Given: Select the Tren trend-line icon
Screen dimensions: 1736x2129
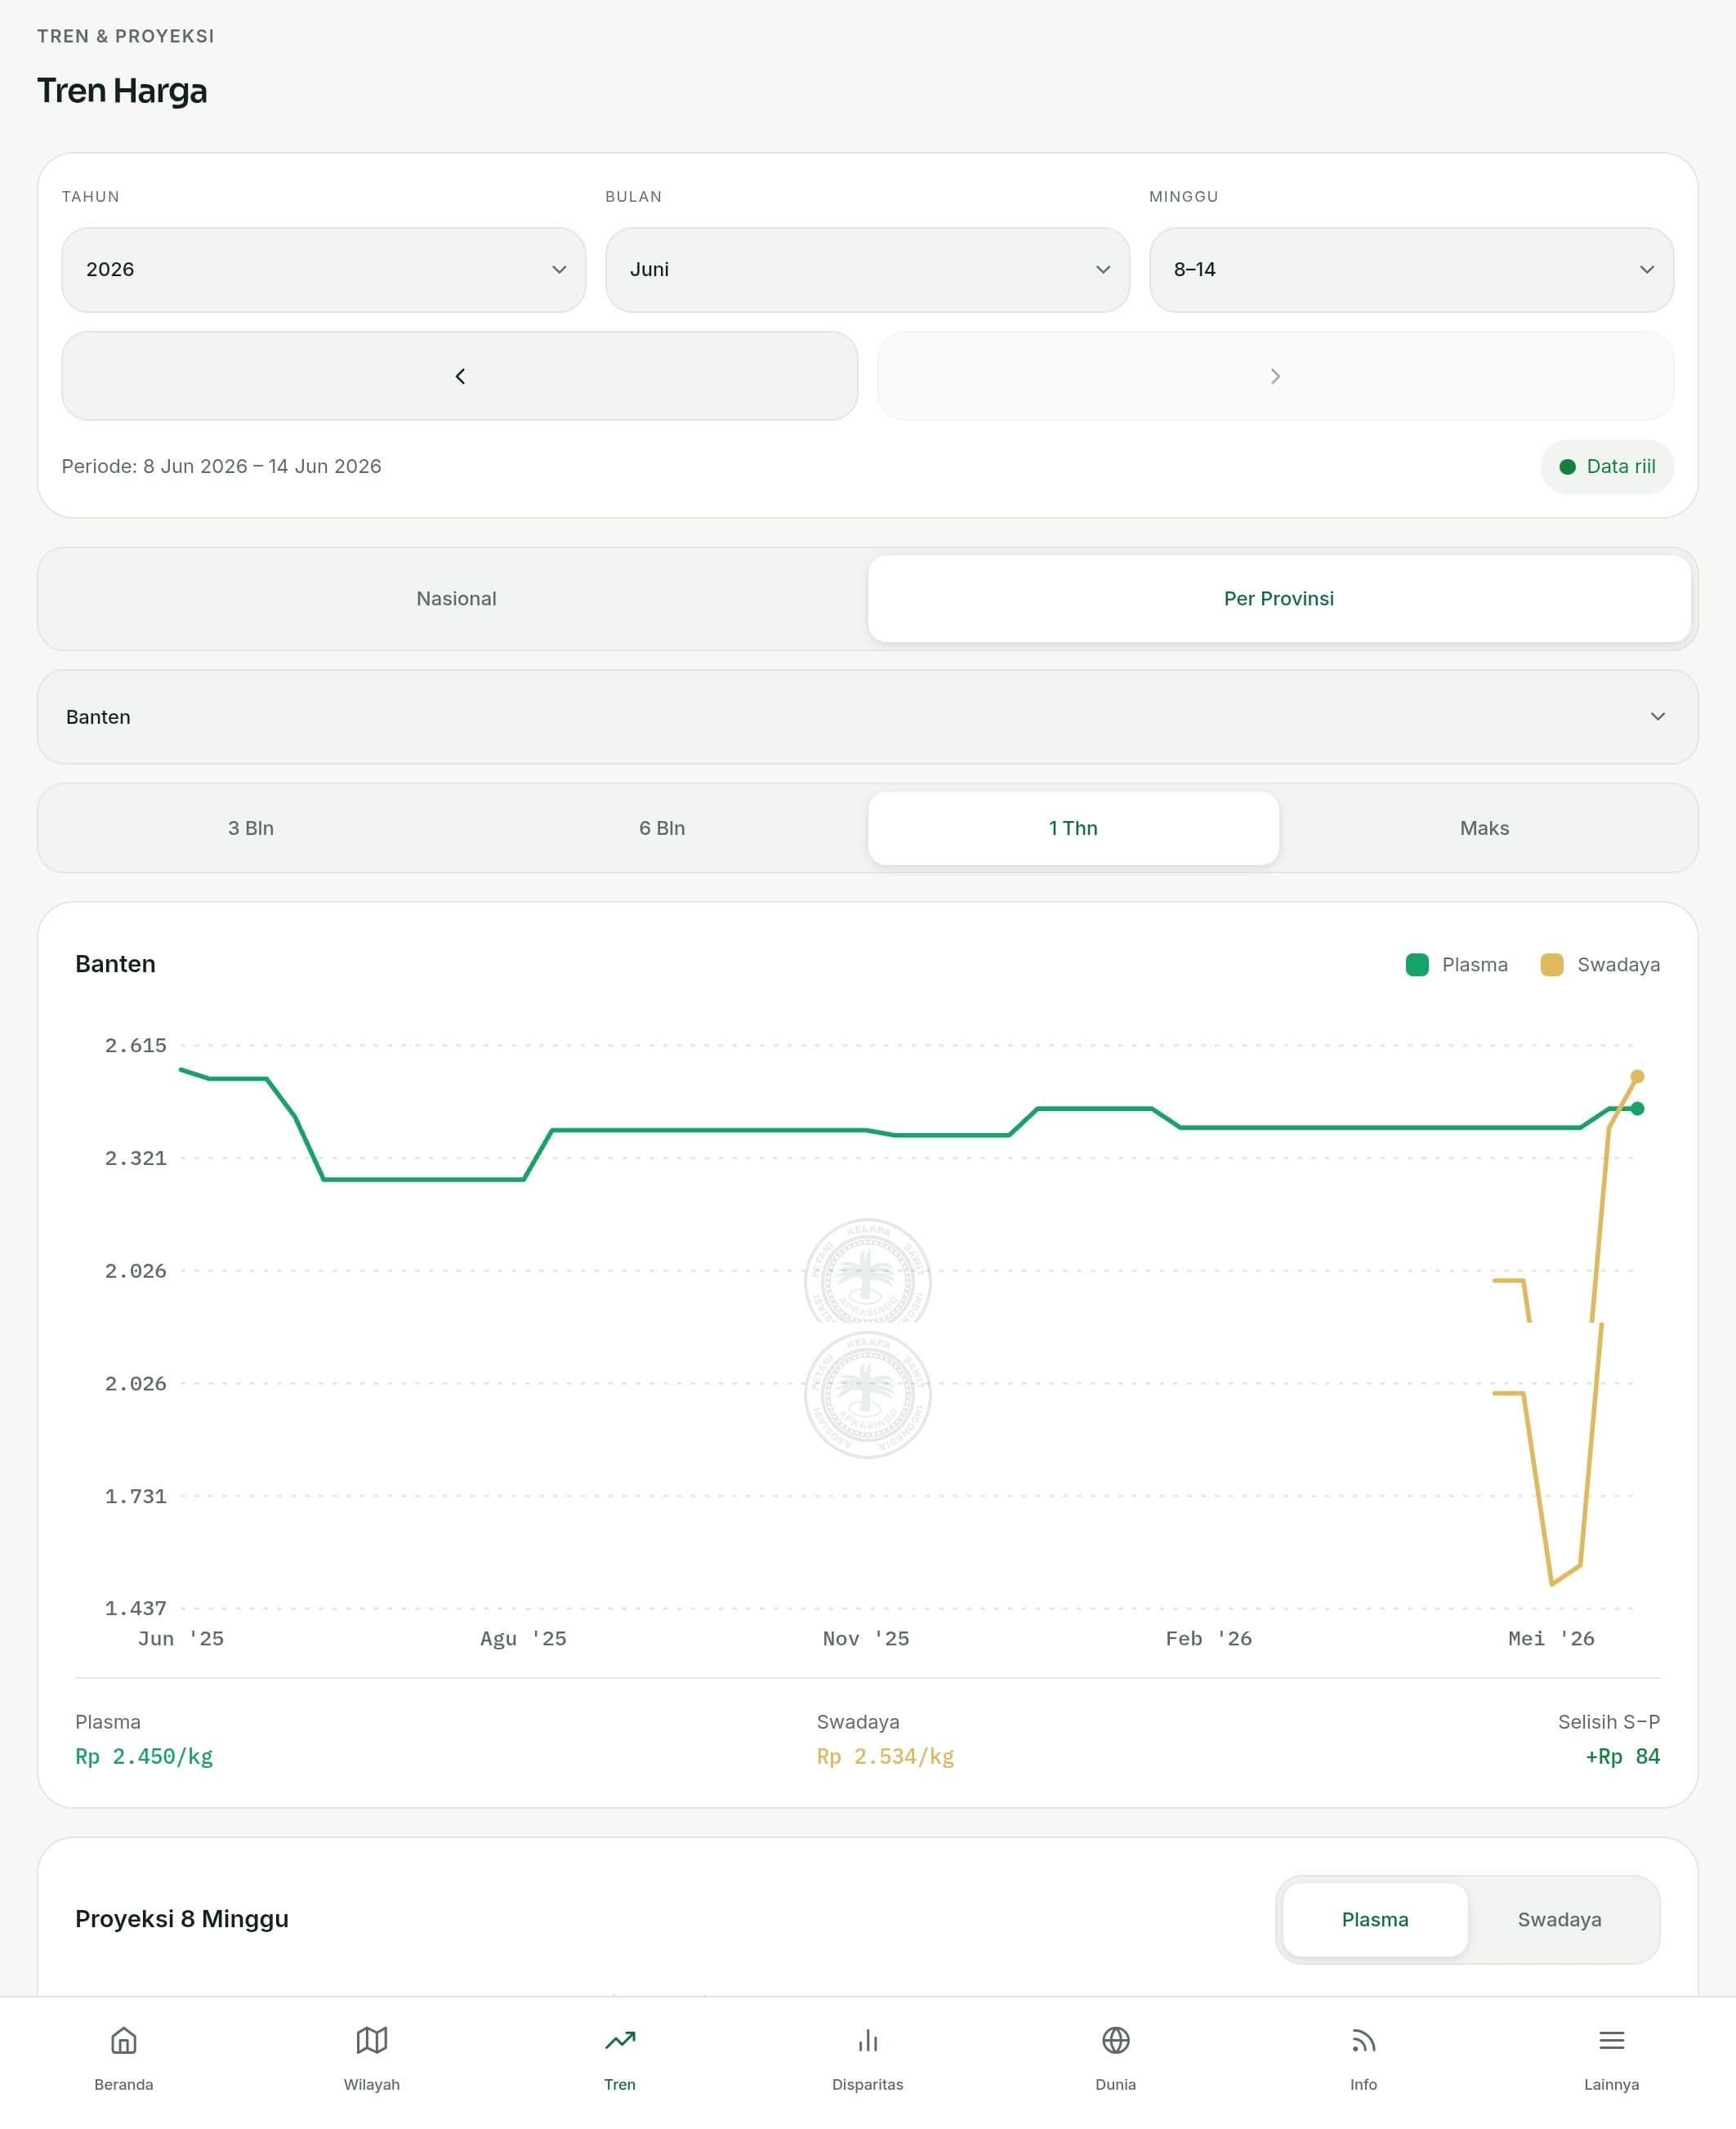Looking at the screenshot, I should (620, 2040).
